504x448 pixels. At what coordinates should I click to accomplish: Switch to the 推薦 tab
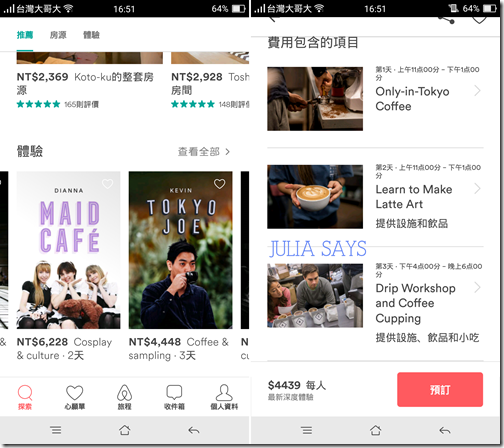click(x=25, y=35)
